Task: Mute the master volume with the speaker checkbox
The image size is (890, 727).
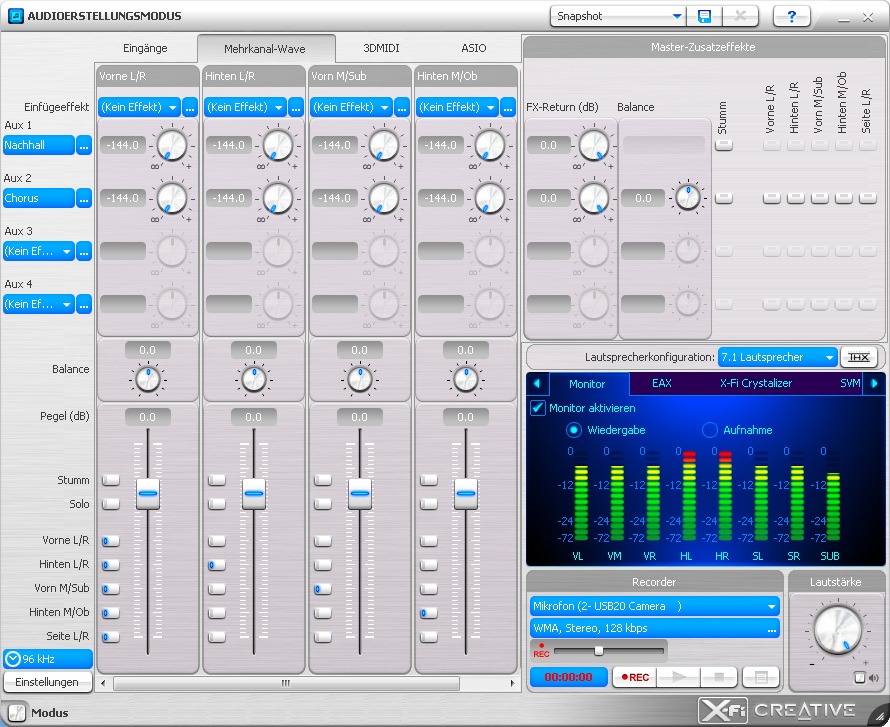Action: [859, 677]
